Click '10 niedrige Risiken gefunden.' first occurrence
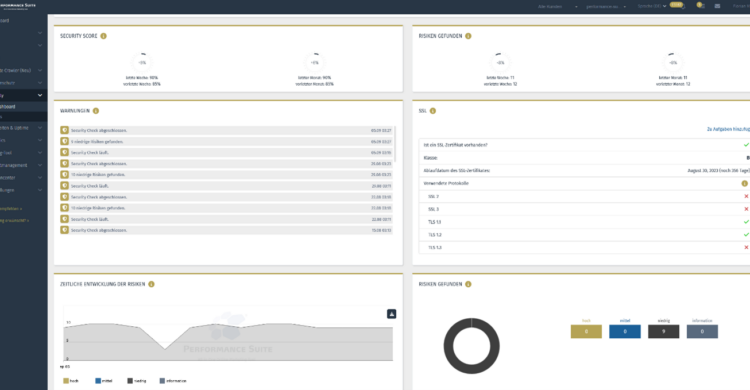The image size is (750, 390). [98, 175]
